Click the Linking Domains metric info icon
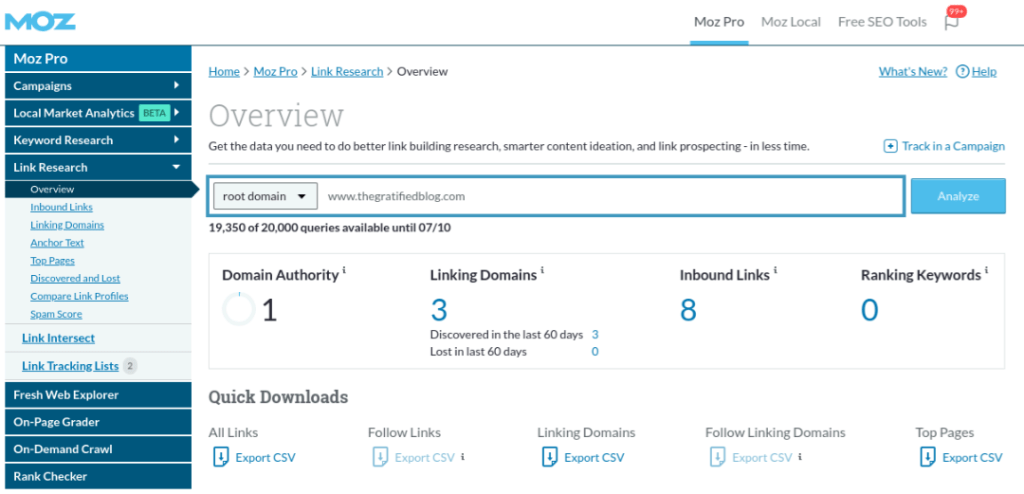 pyautogui.click(x=542, y=270)
